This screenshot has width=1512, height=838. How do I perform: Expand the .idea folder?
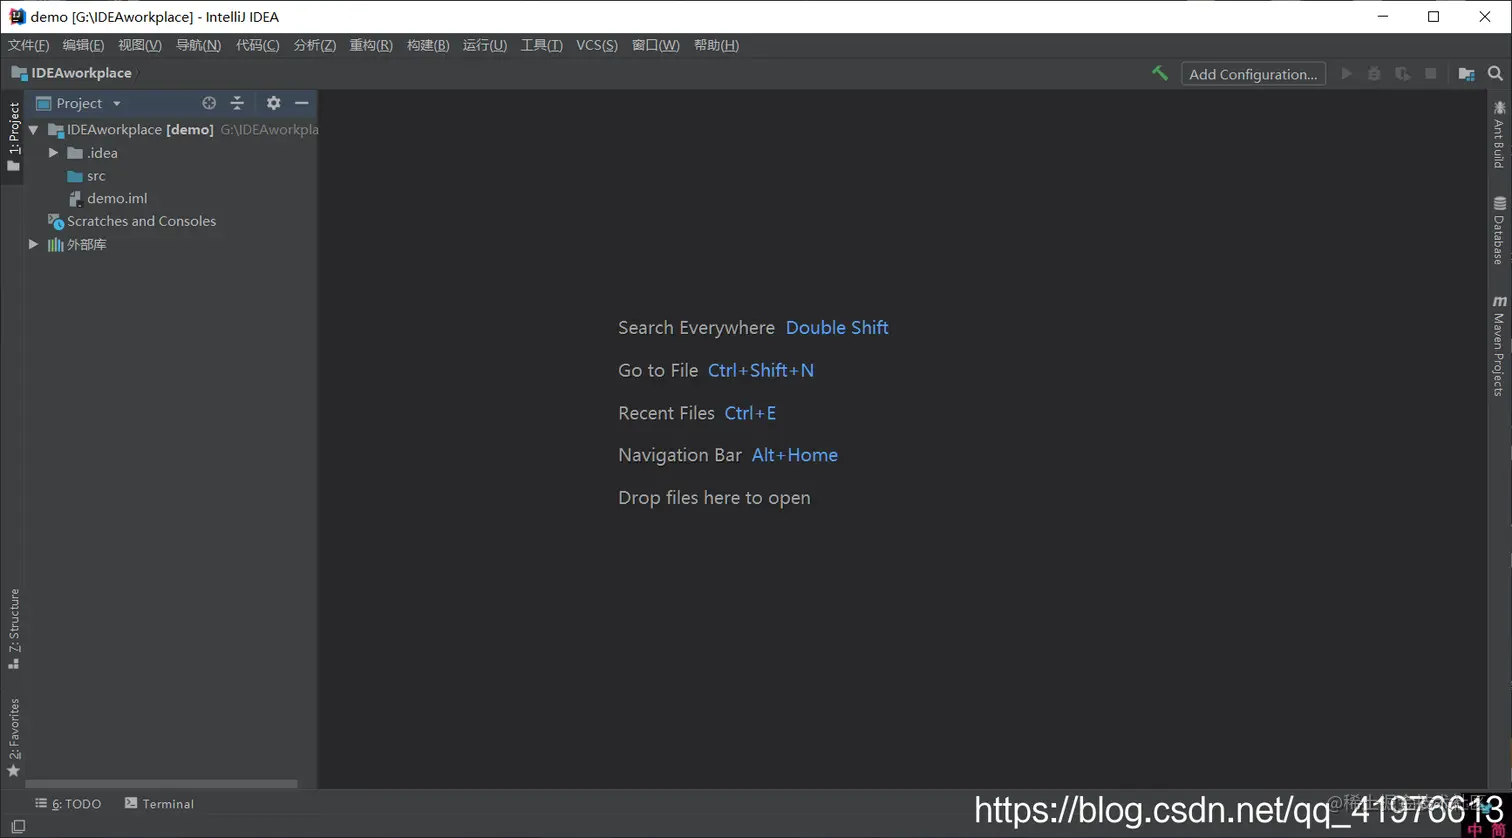pos(53,153)
